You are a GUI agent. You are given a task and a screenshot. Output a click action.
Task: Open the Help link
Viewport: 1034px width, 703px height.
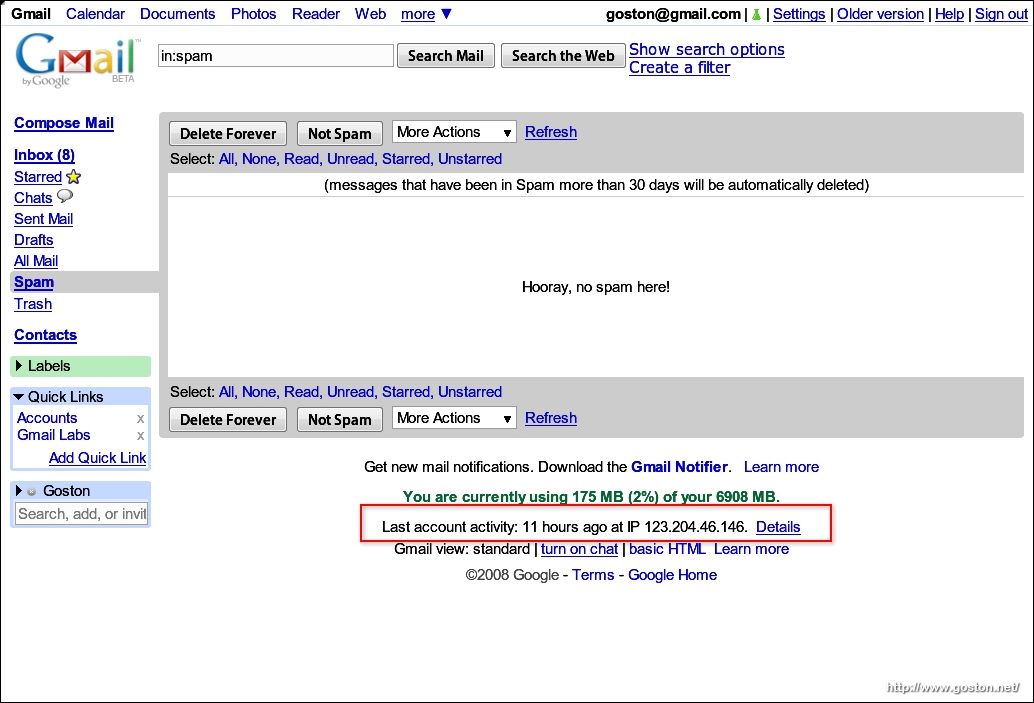tap(949, 14)
